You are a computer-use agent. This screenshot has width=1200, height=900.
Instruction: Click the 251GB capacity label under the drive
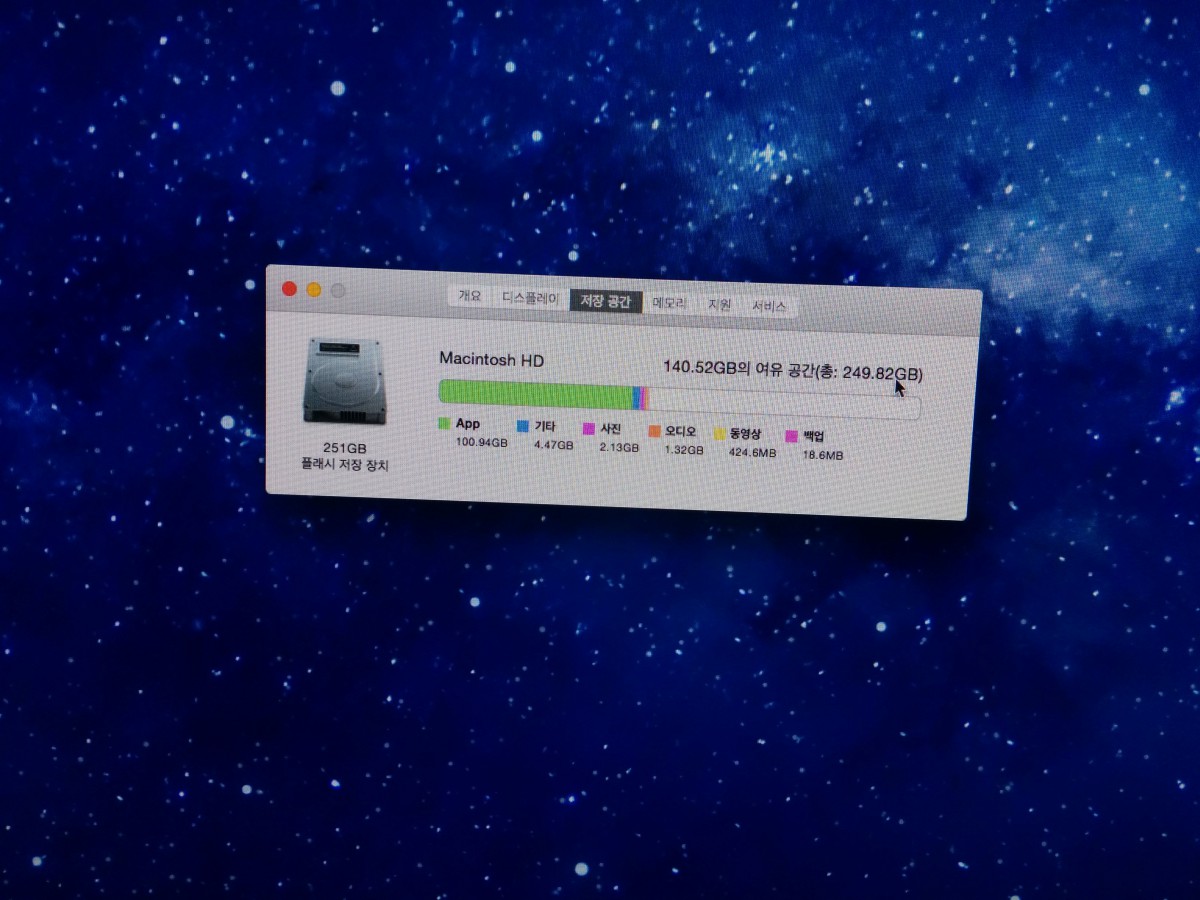tap(344, 448)
